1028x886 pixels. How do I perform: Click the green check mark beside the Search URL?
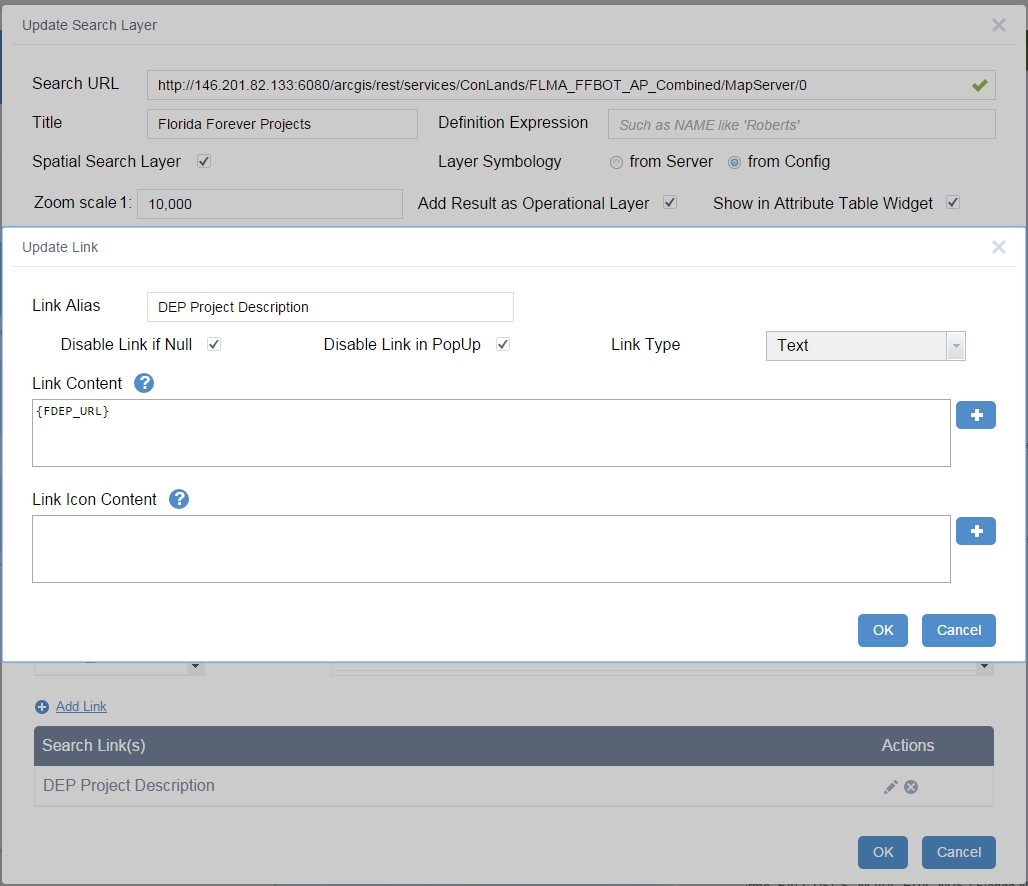[979, 85]
